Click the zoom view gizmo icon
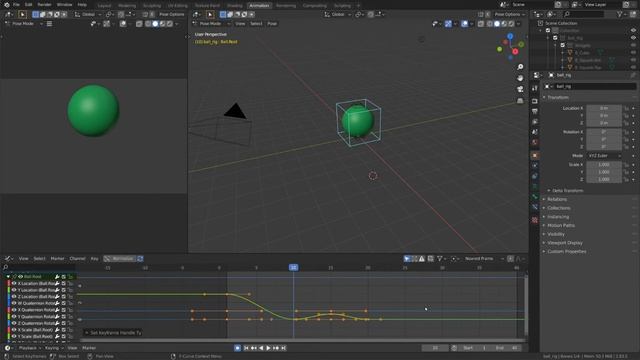This screenshot has width=640, height=360. [x=520, y=67]
